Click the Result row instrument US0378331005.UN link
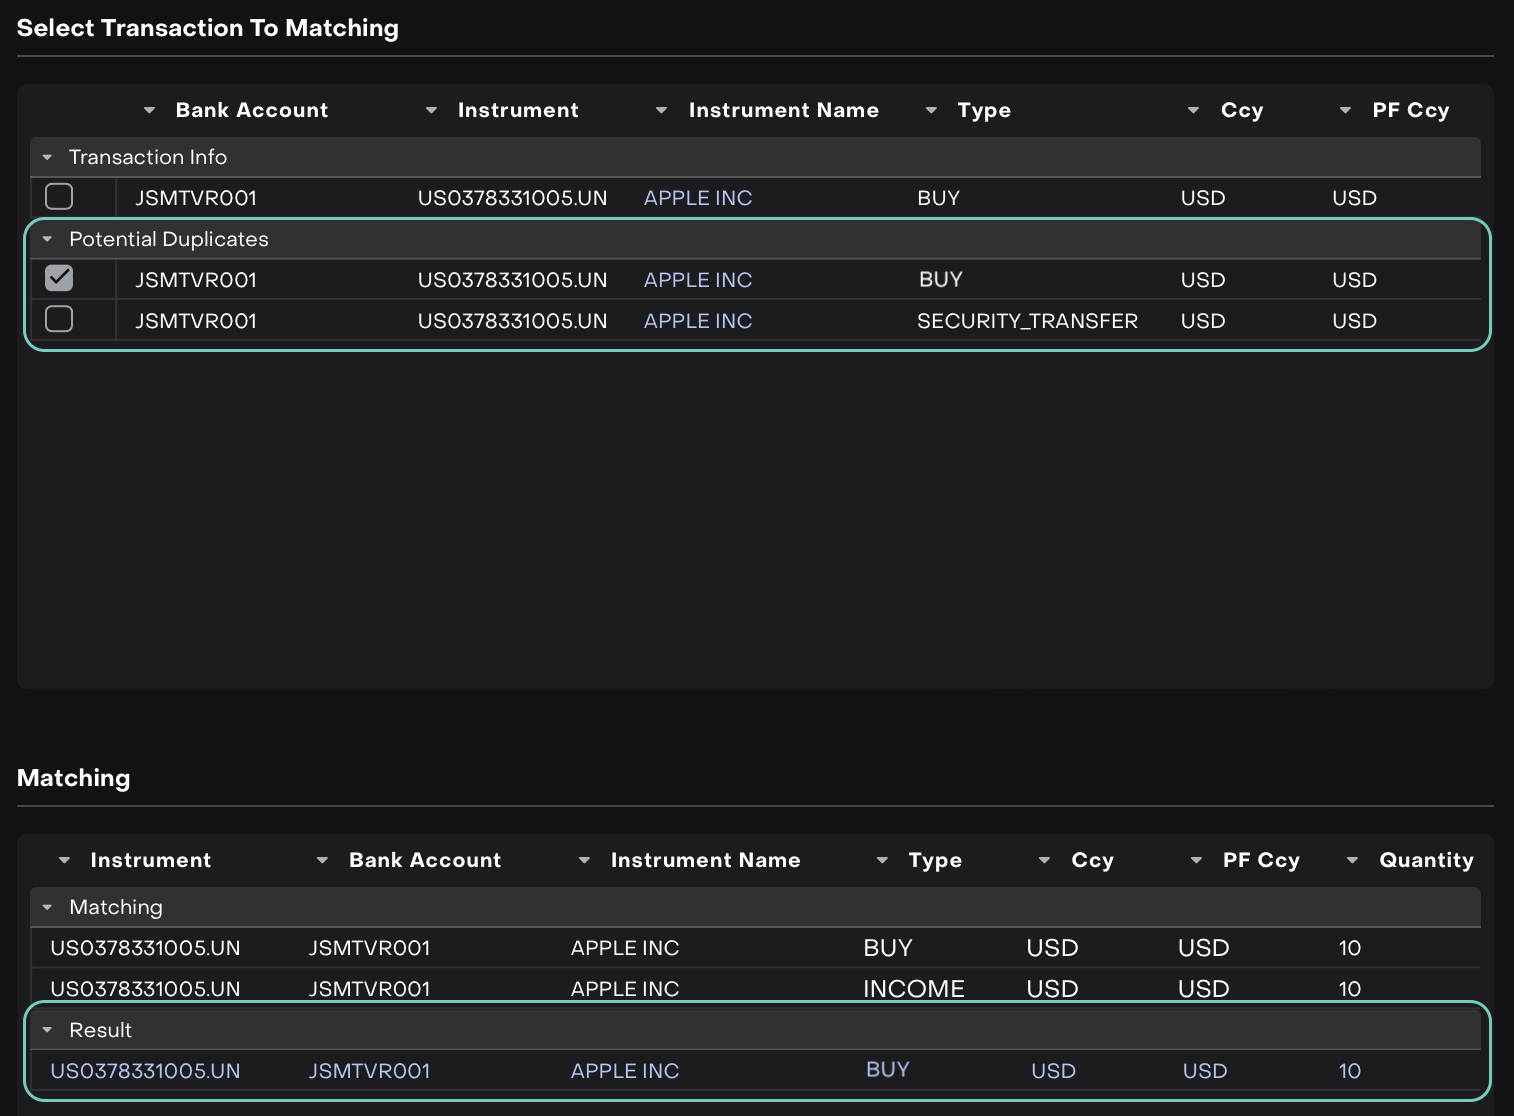The image size is (1514, 1116). (145, 1071)
